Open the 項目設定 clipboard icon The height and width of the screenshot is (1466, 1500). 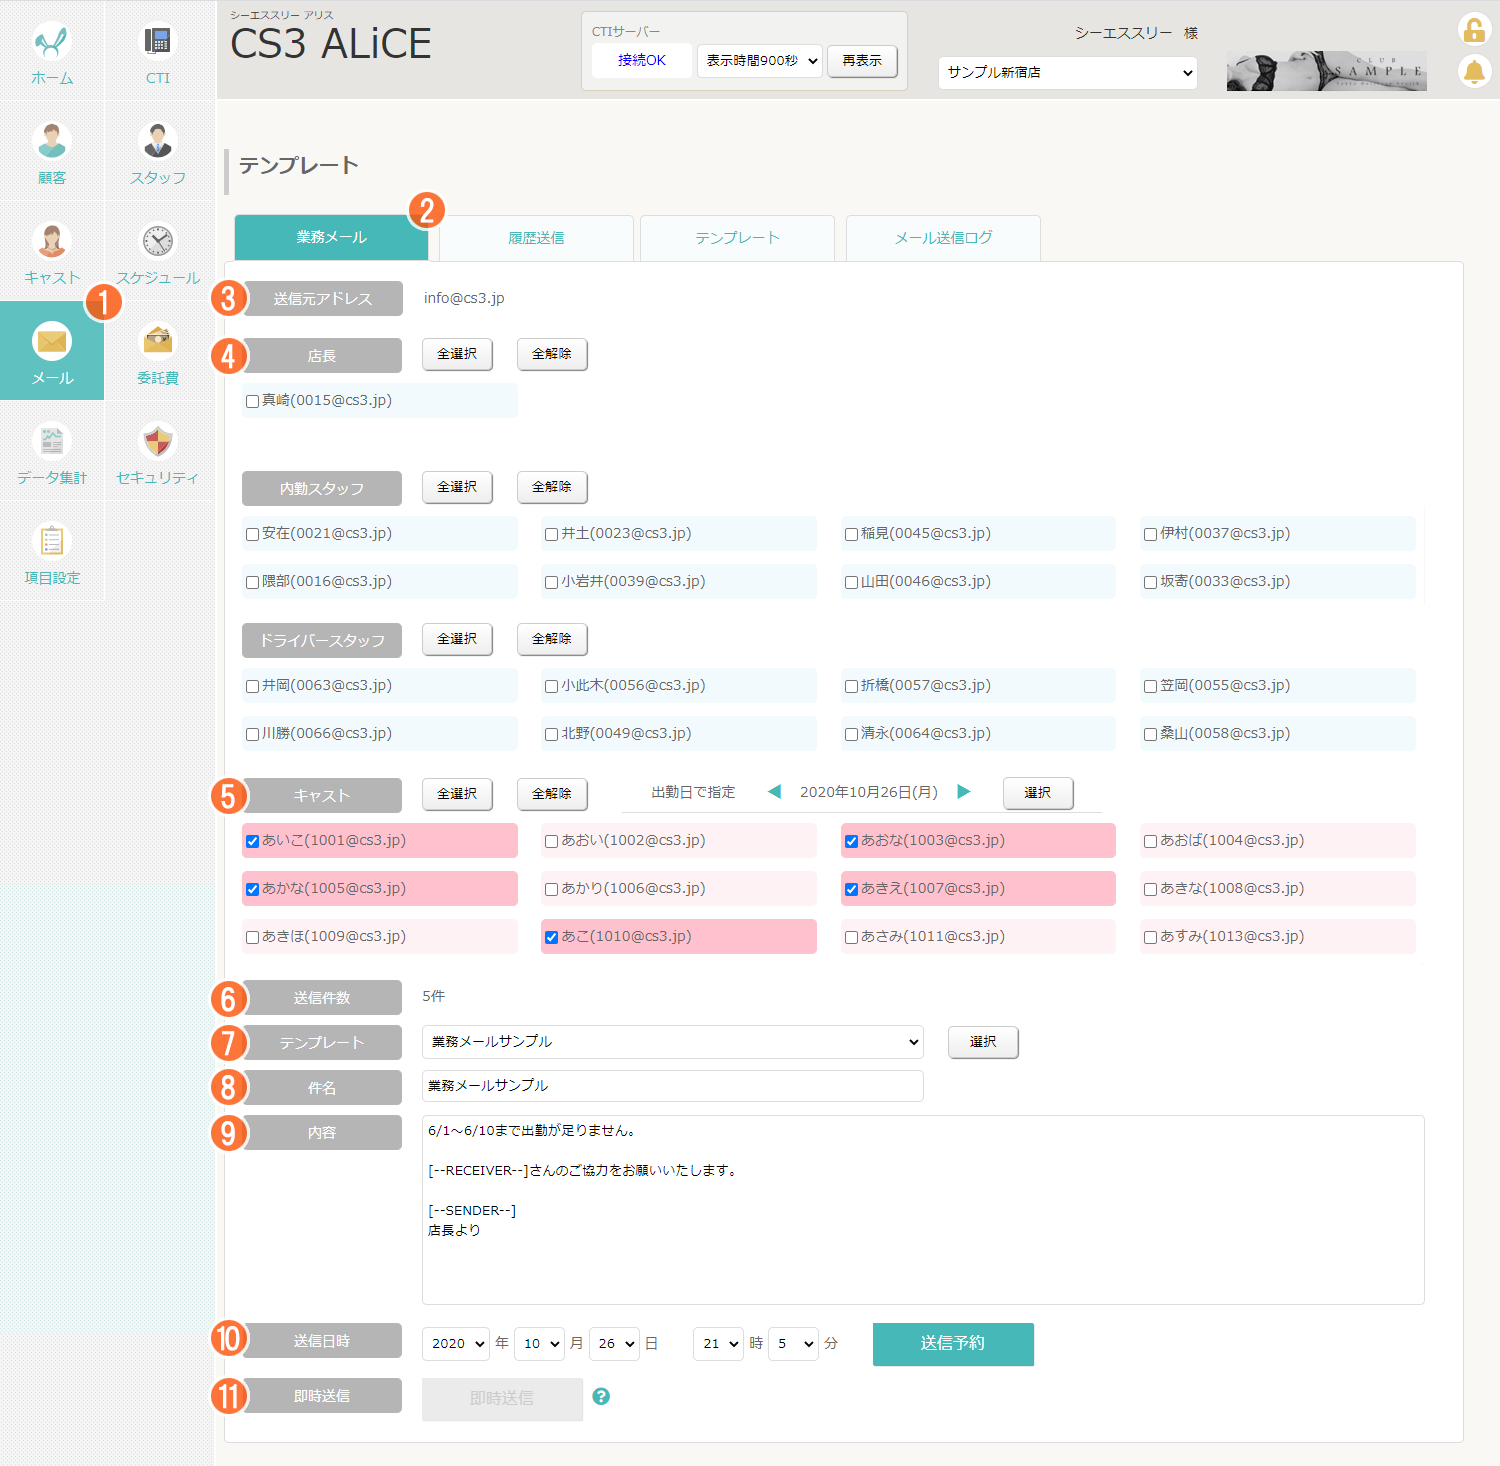[x=52, y=541]
